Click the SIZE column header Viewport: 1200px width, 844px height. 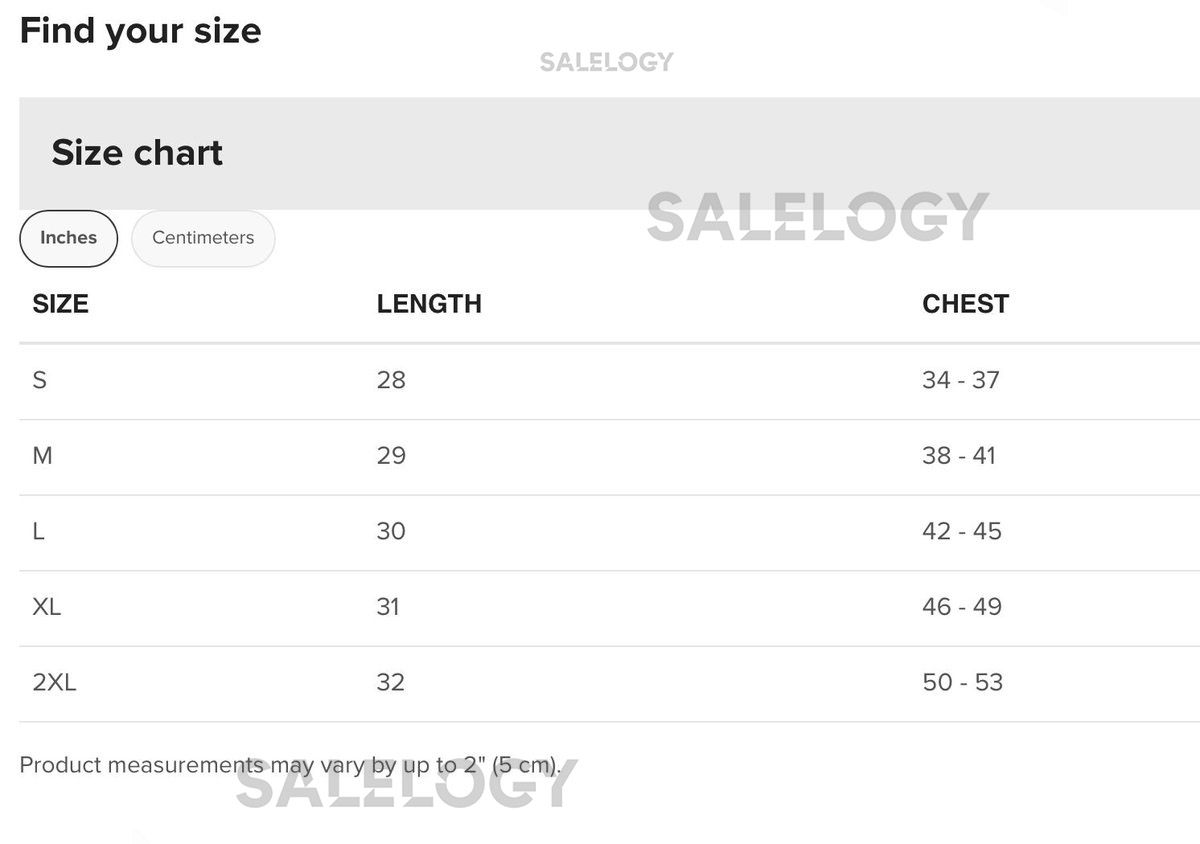(60, 304)
